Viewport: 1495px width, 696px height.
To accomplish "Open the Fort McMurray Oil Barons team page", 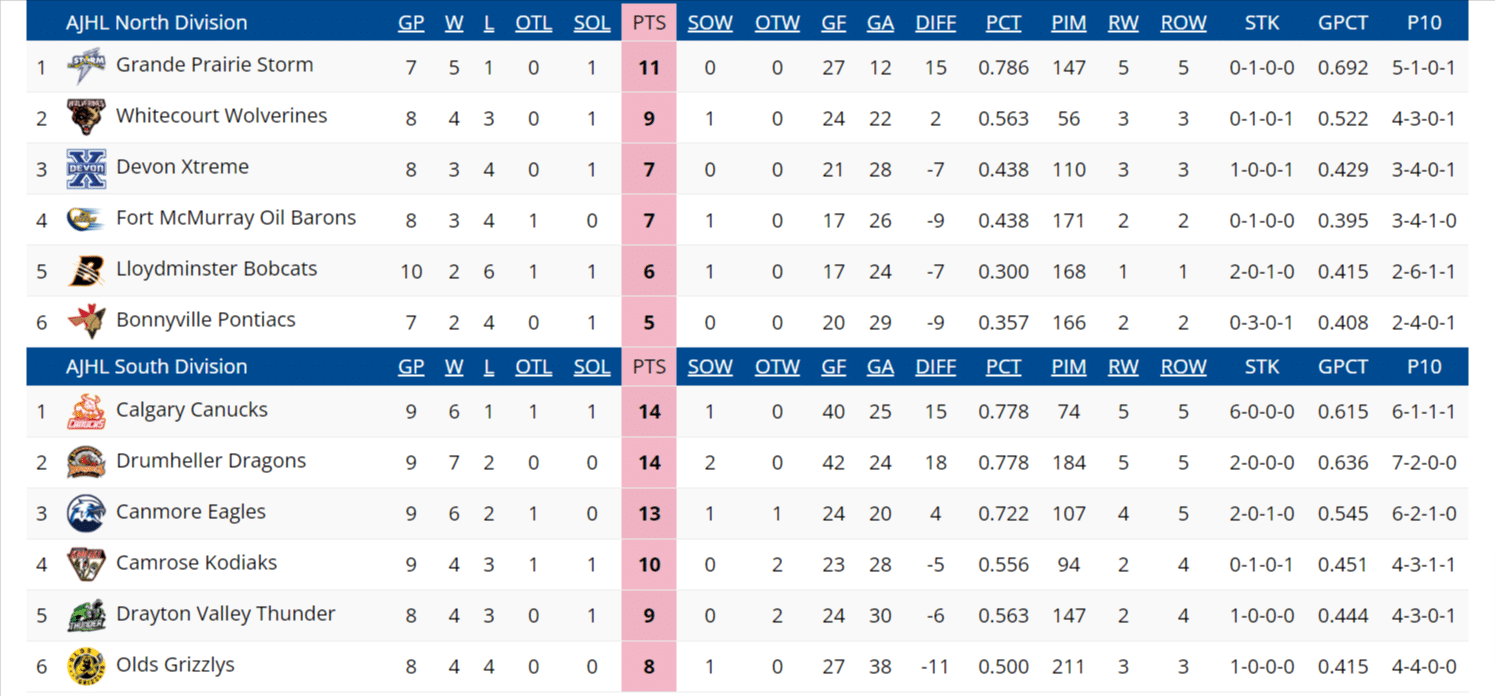I will coord(236,218).
